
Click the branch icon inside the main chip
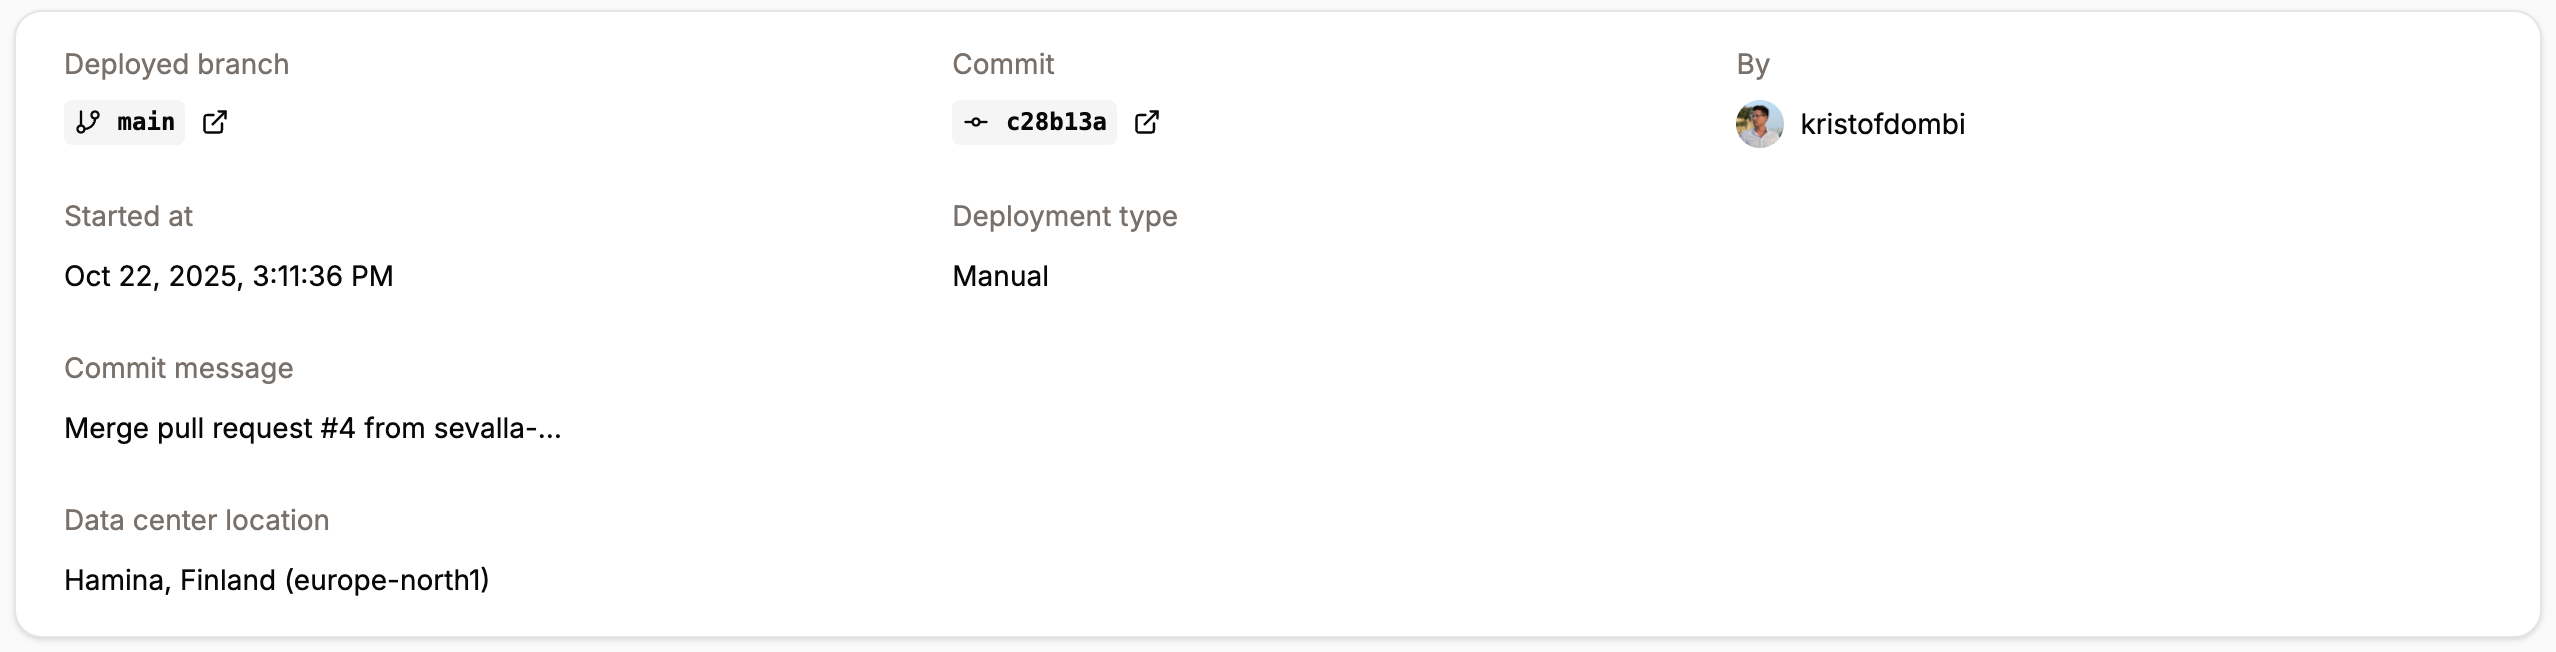click(88, 122)
